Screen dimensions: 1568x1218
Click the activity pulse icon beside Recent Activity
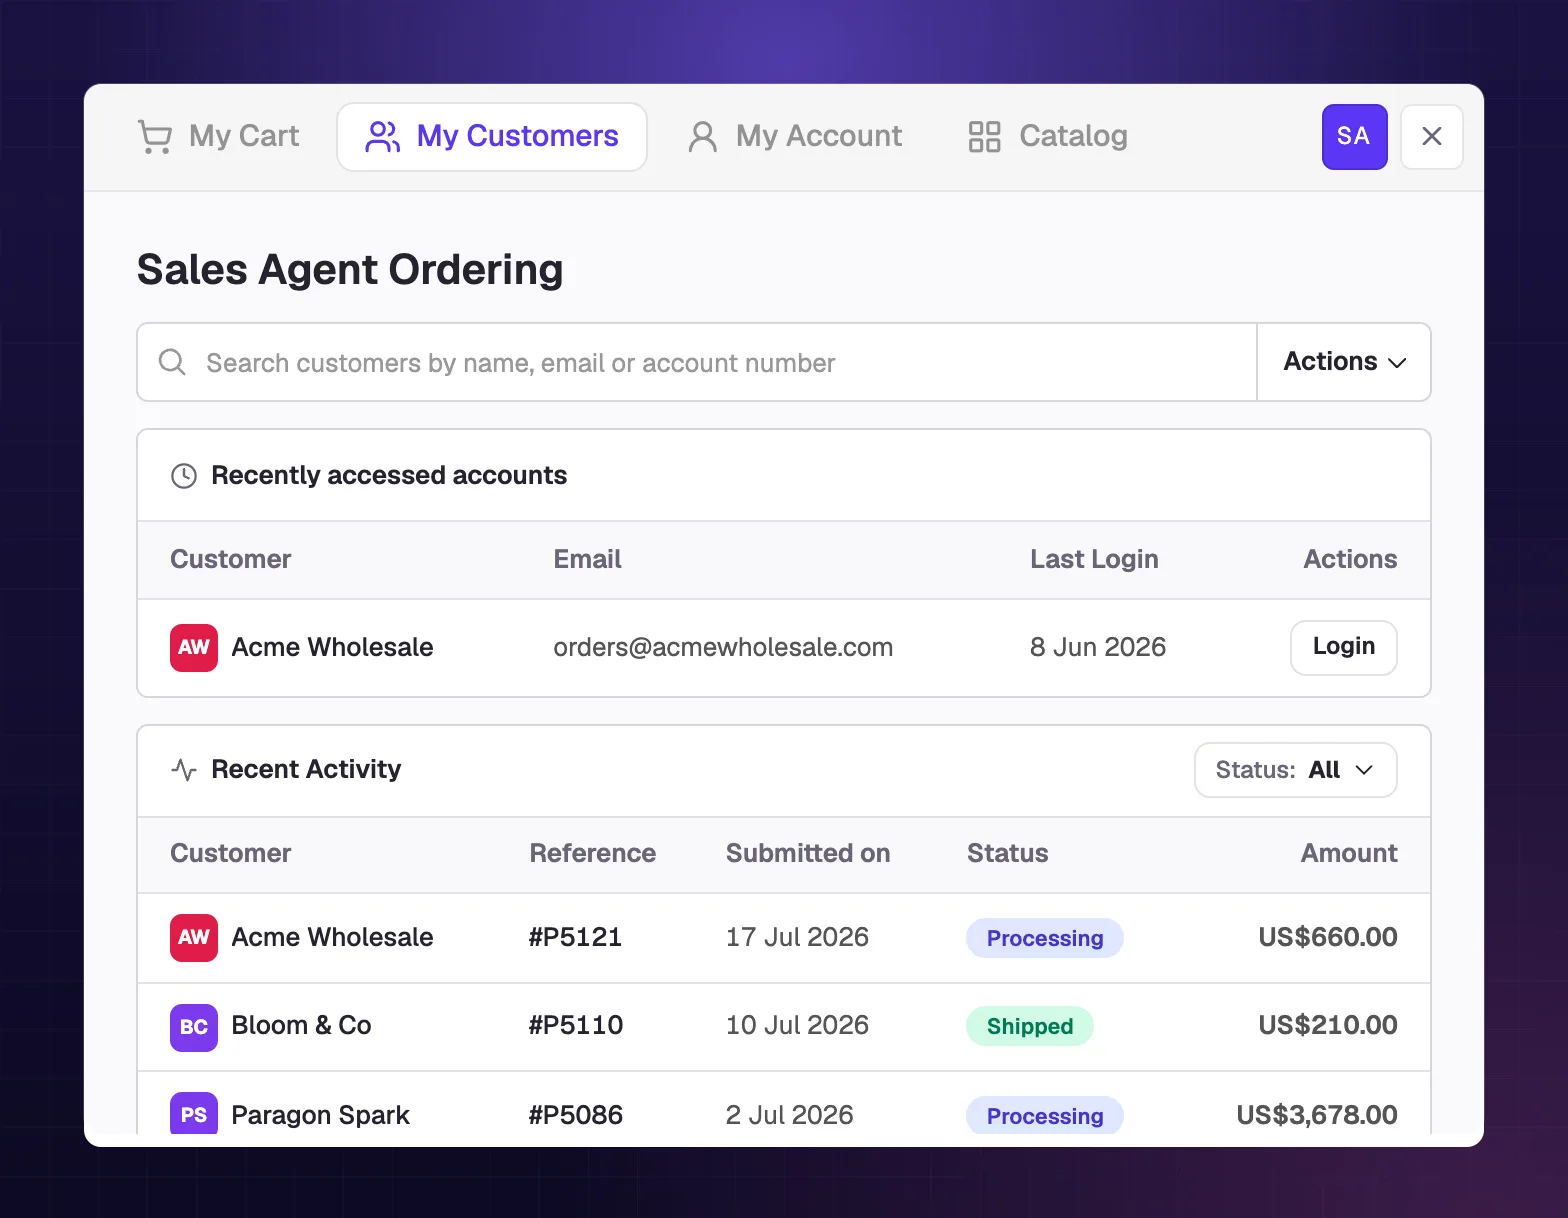tap(184, 769)
